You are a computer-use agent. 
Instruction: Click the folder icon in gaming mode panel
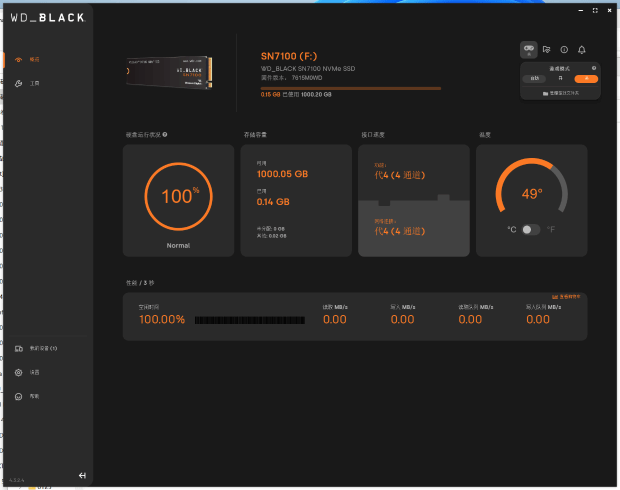click(x=545, y=93)
